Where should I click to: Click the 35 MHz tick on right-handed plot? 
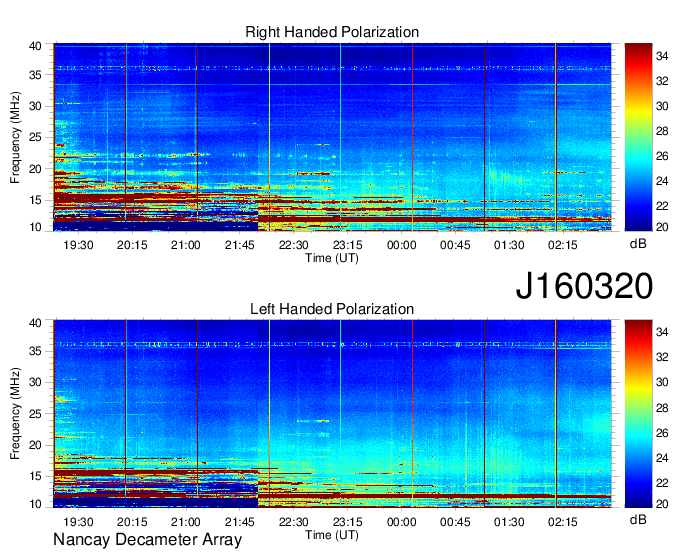(x=35, y=75)
